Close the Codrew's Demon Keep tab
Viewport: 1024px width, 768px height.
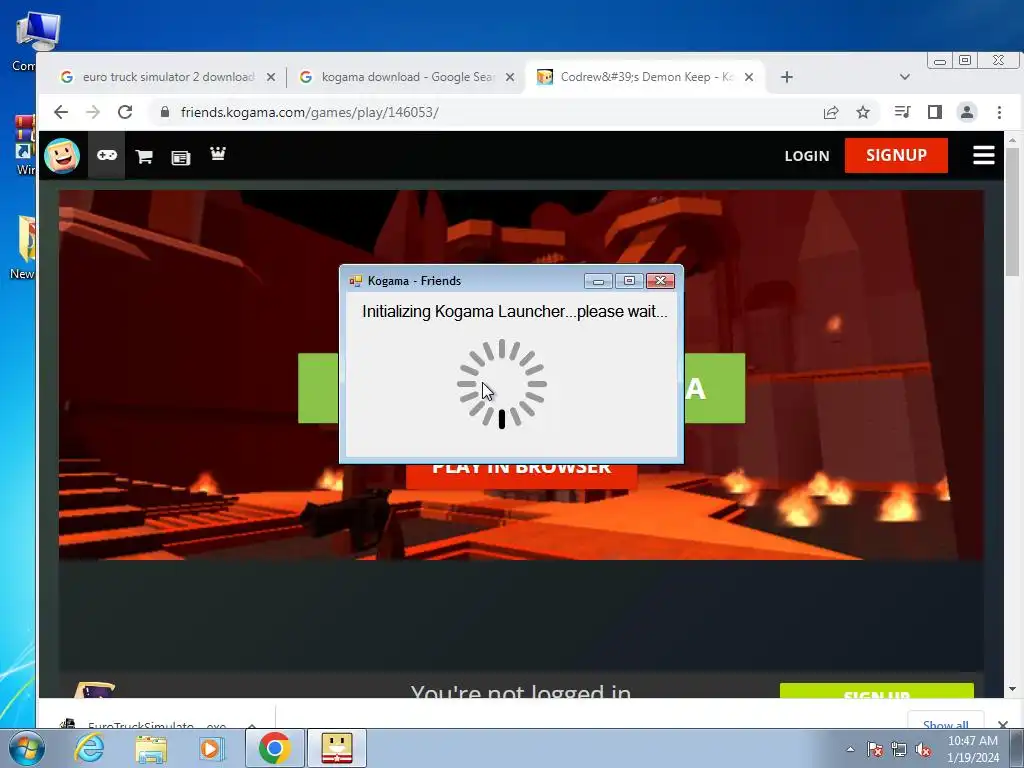coord(749,77)
